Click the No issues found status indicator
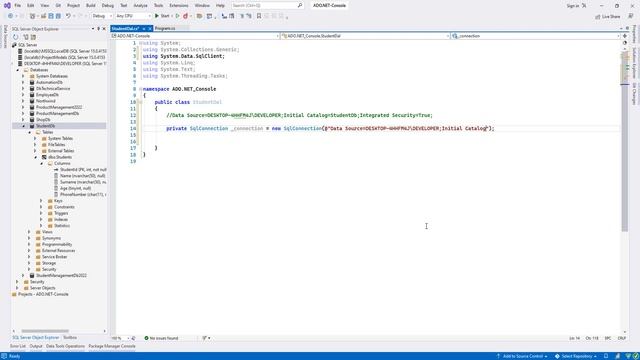The height and width of the screenshot is (360, 640). 161,338
